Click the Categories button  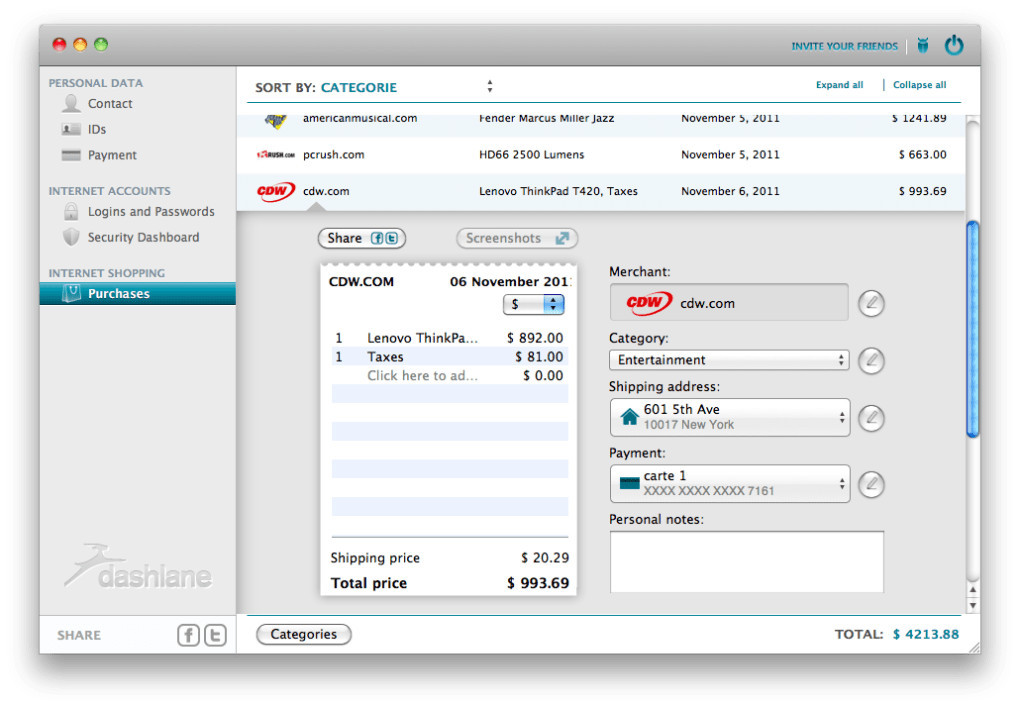tap(304, 634)
